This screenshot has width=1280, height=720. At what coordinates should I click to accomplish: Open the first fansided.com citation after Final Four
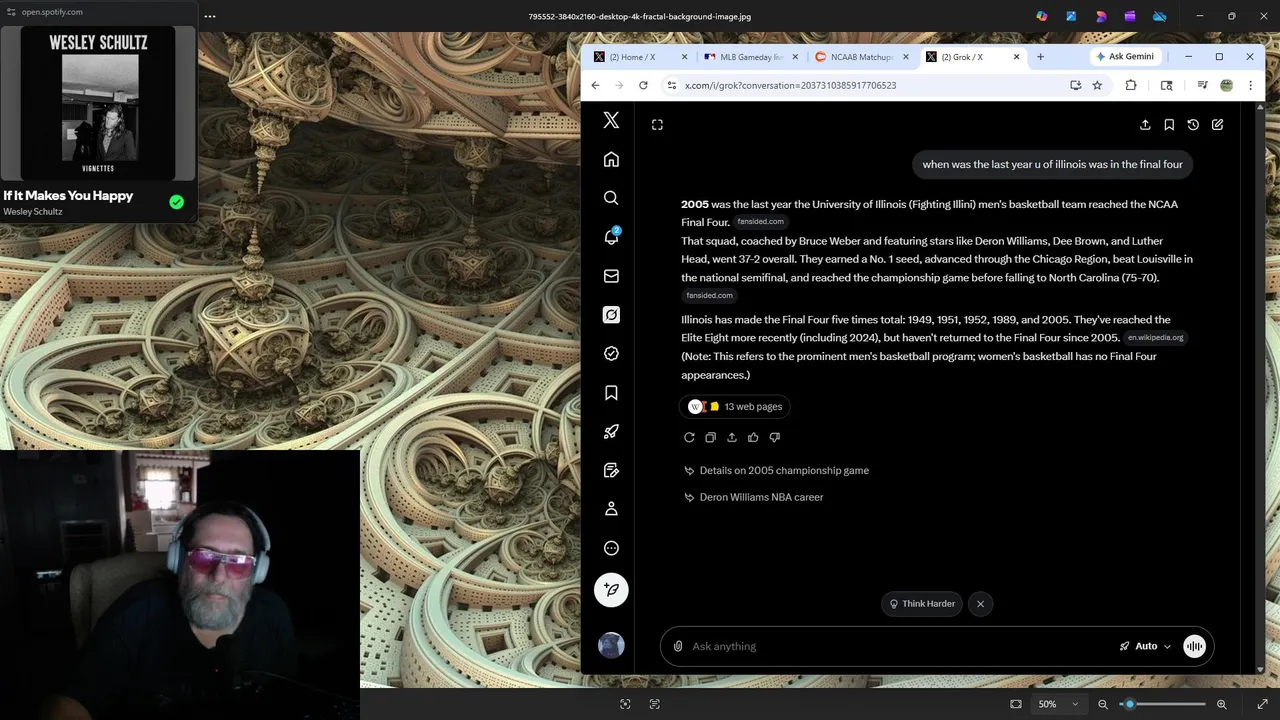pyautogui.click(x=760, y=222)
